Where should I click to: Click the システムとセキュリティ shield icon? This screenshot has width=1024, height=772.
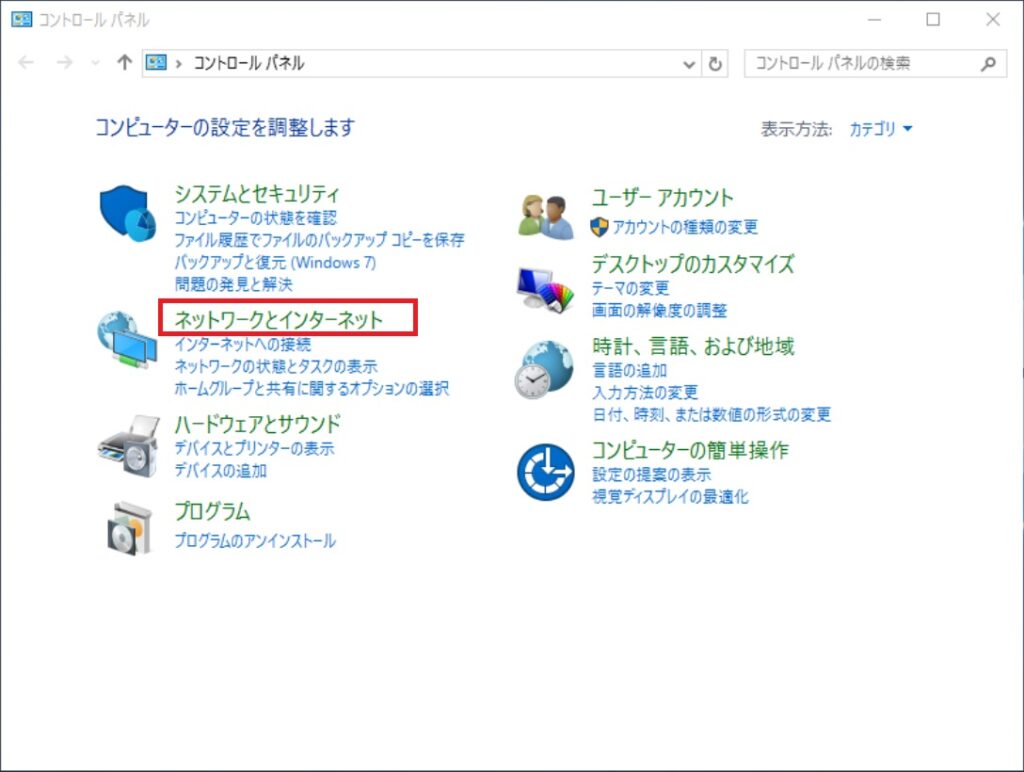(x=126, y=211)
